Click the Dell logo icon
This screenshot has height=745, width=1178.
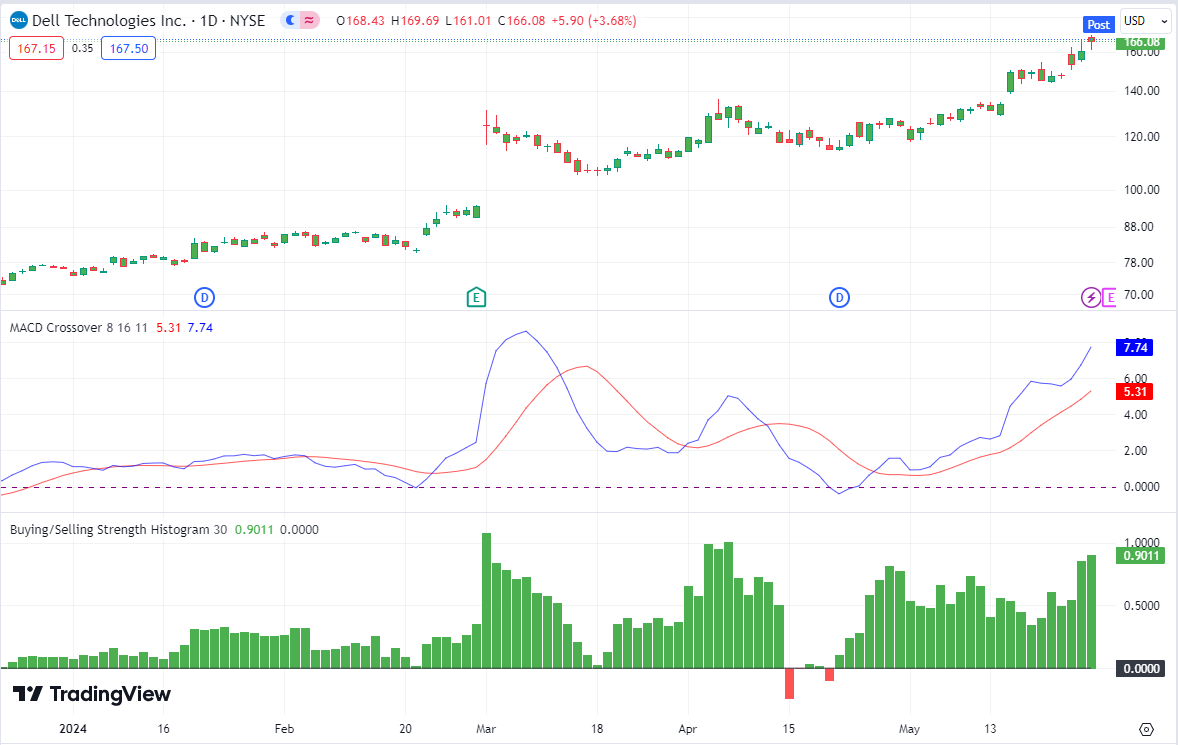(x=19, y=20)
